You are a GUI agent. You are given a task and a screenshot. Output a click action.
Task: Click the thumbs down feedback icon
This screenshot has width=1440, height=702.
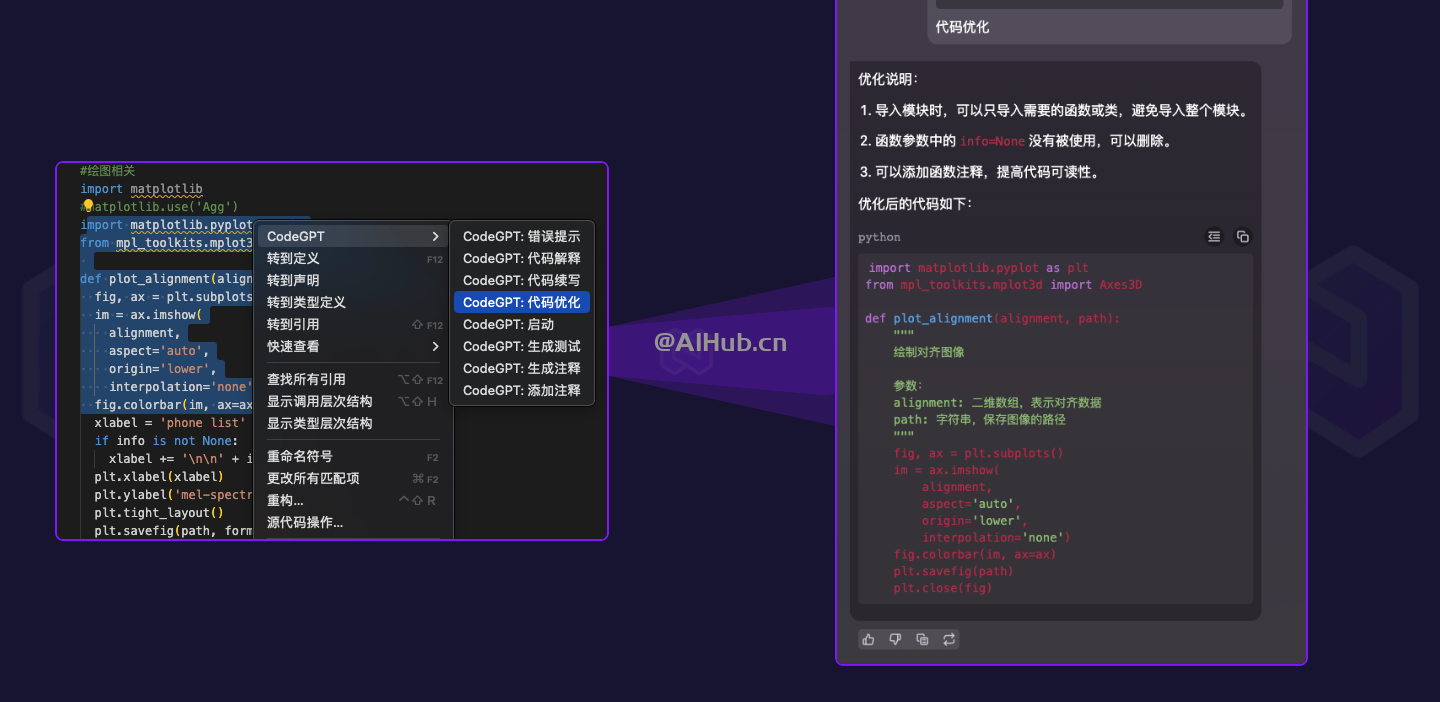(895, 639)
